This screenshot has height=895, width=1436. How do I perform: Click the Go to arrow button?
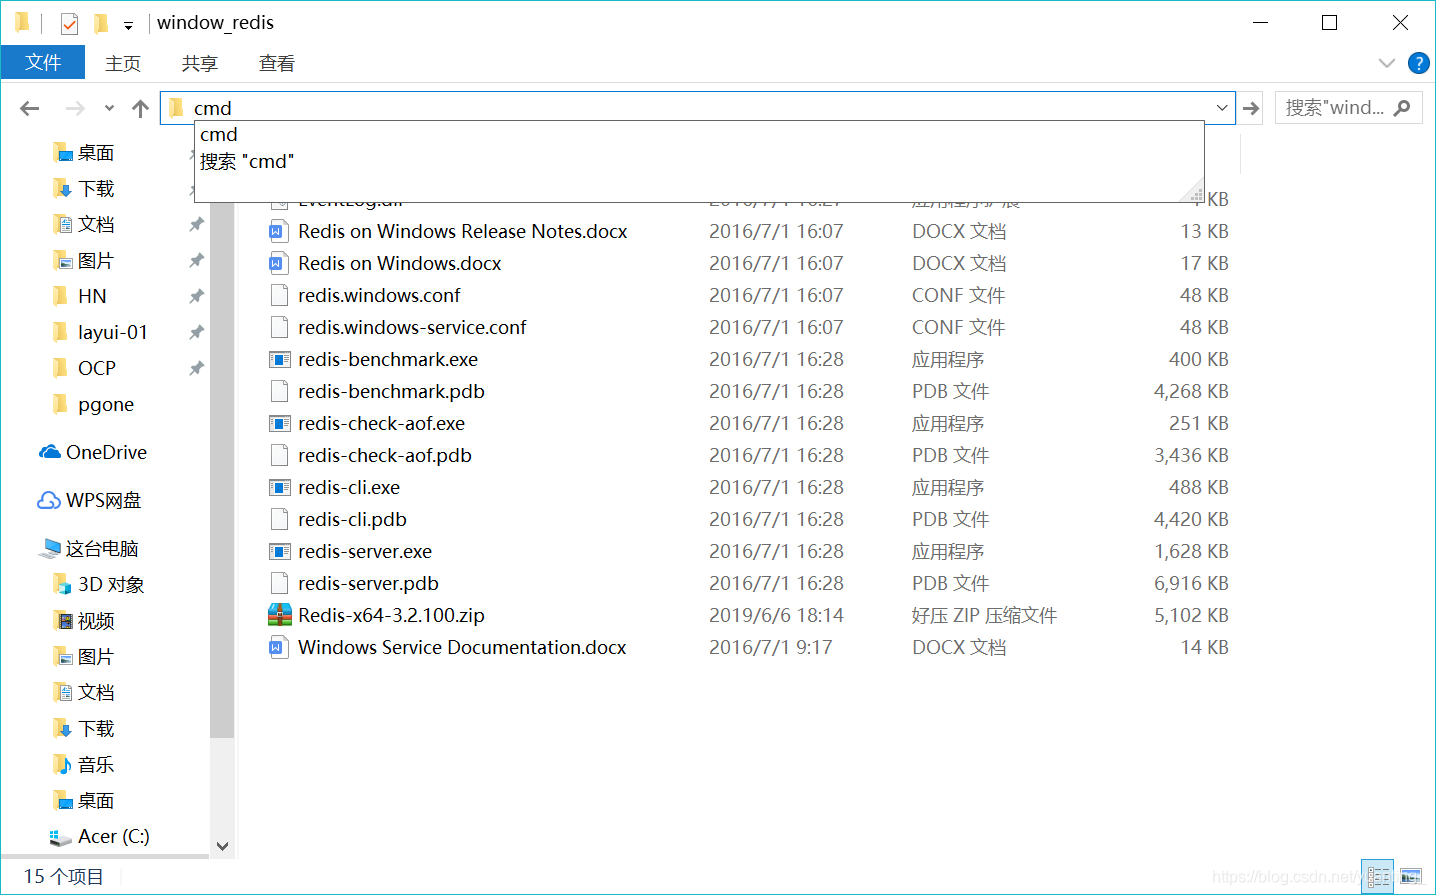pyautogui.click(x=1251, y=108)
